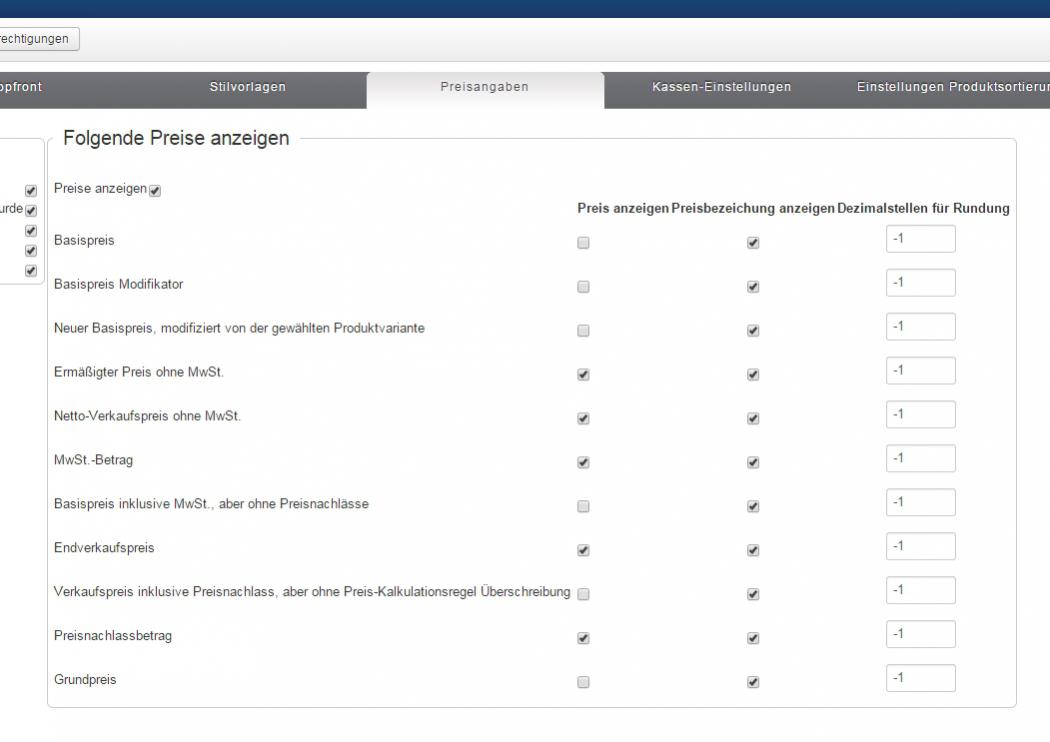
Task: Uncheck 'Preis anzeigen' for Ermäßigter Preis ohne MwSt.
Action: (x=584, y=374)
